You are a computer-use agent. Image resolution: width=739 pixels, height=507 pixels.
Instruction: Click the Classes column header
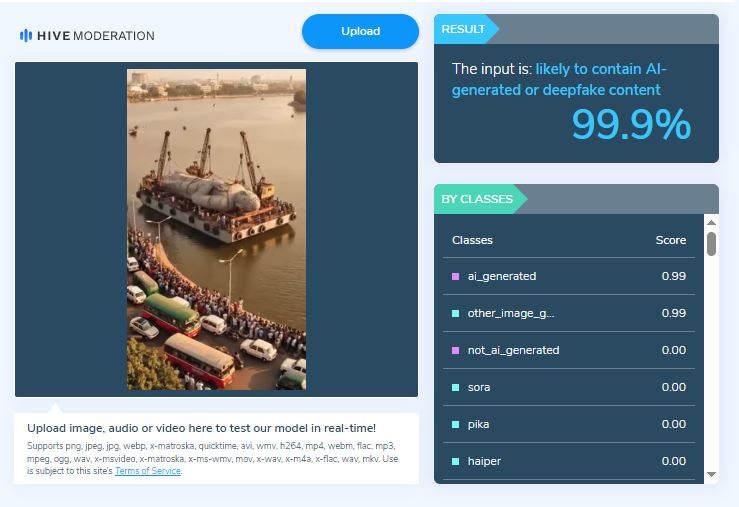point(472,240)
